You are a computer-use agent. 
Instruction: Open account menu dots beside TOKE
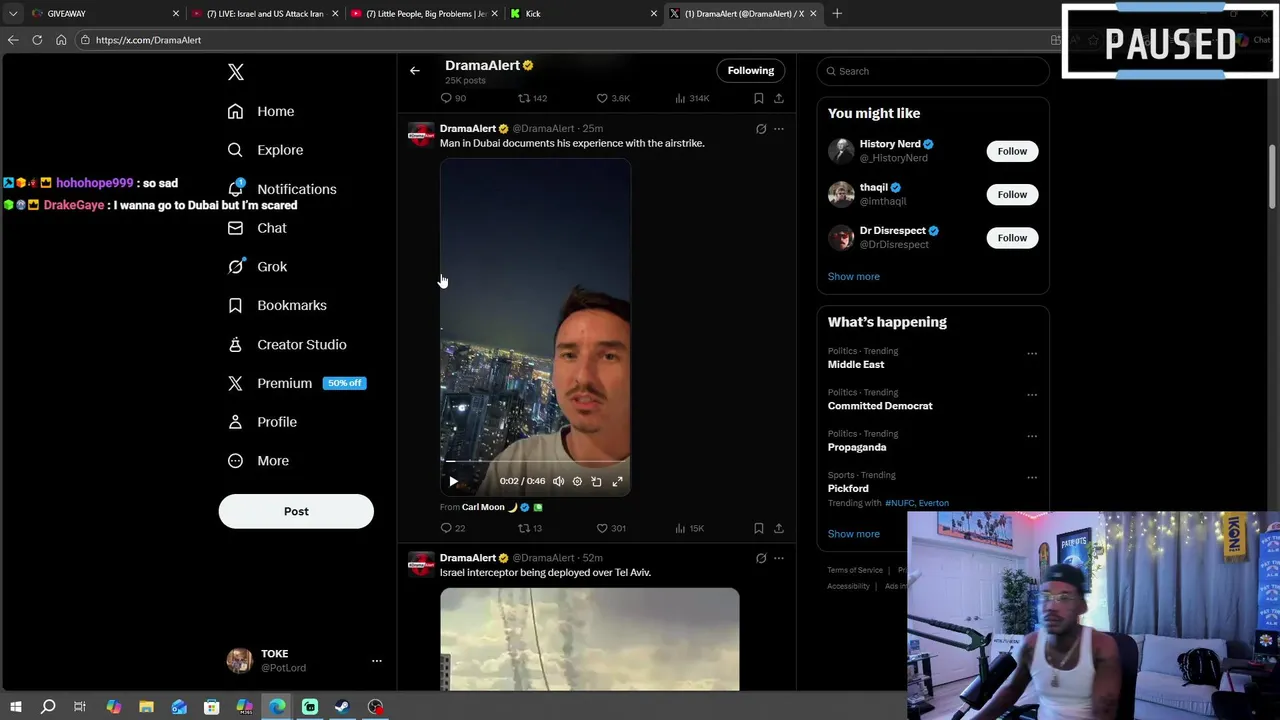pos(377,661)
